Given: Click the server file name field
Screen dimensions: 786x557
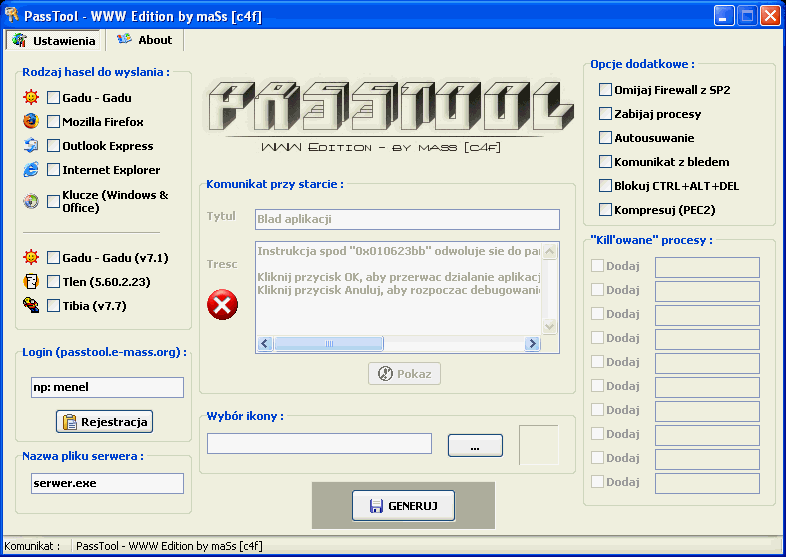Looking at the screenshot, I should (107, 483).
